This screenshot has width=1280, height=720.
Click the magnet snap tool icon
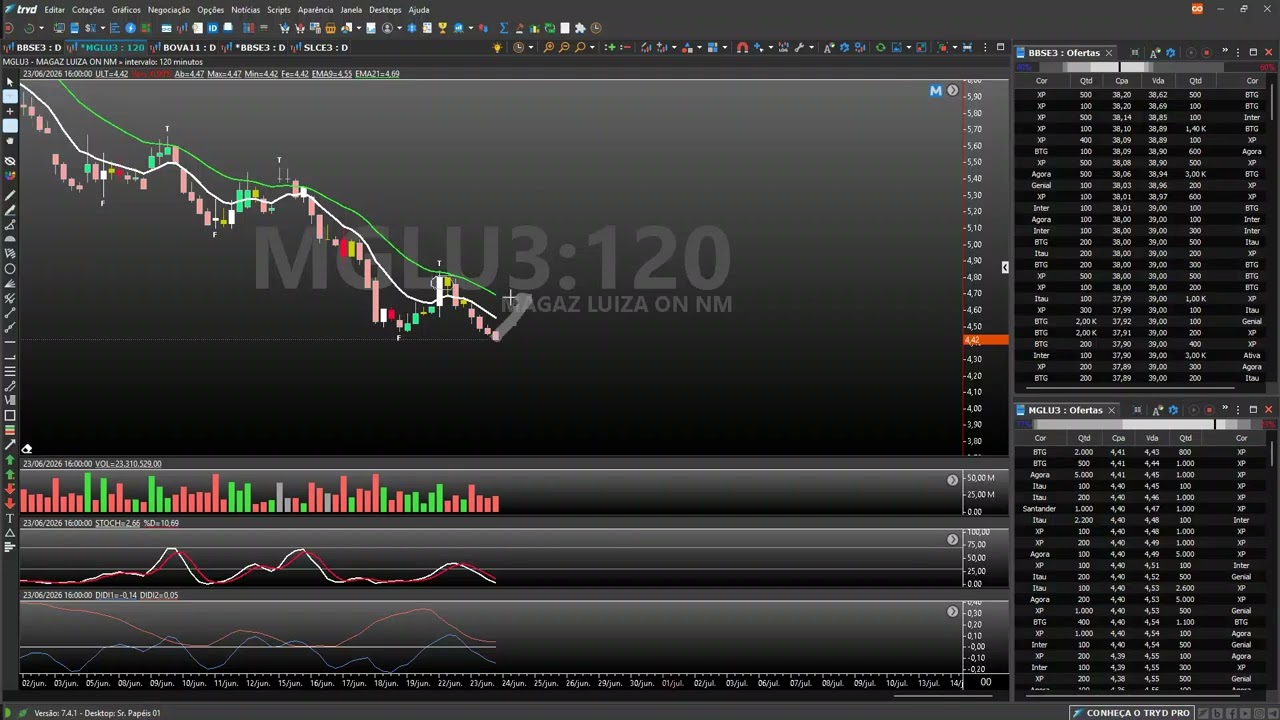coord(742,47)
